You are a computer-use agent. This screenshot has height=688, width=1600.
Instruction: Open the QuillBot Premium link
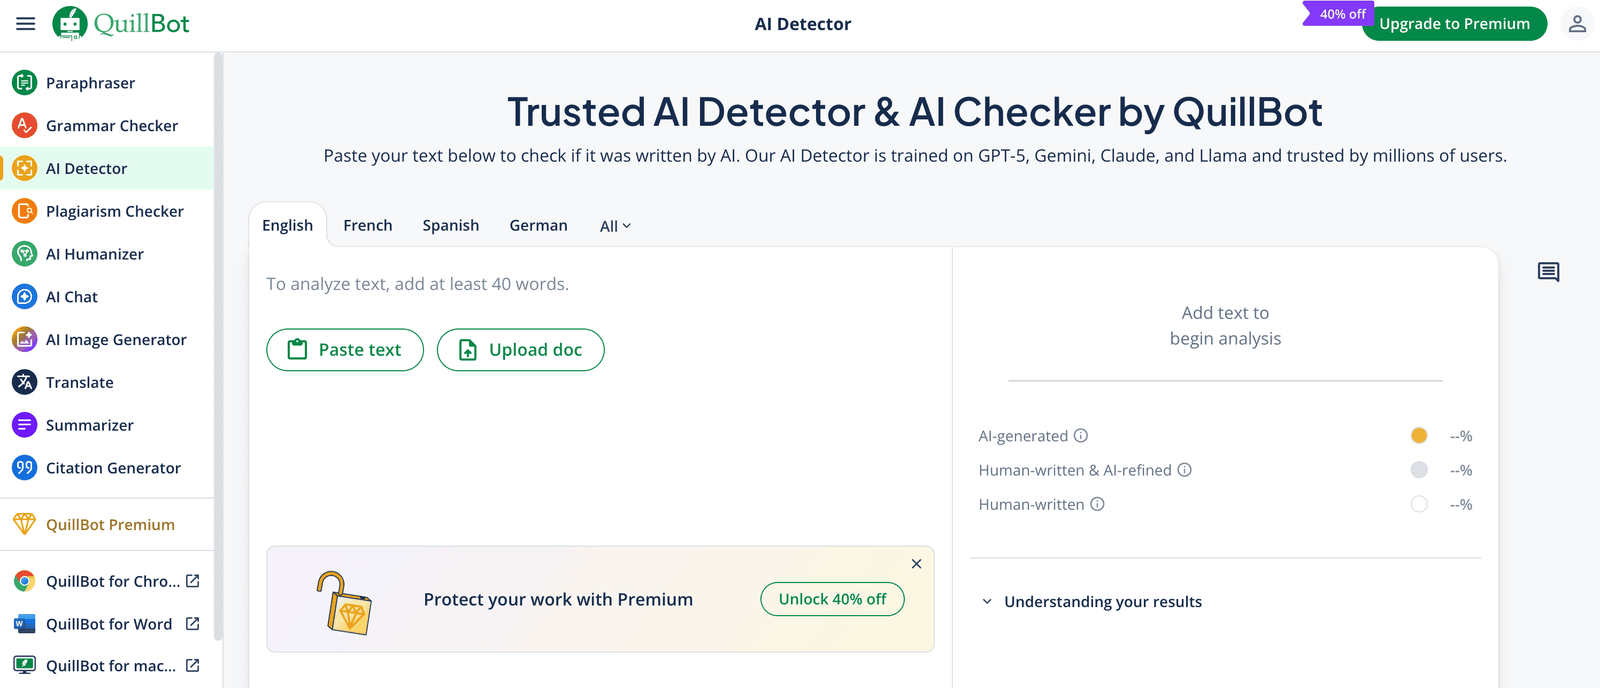point(107,524)
